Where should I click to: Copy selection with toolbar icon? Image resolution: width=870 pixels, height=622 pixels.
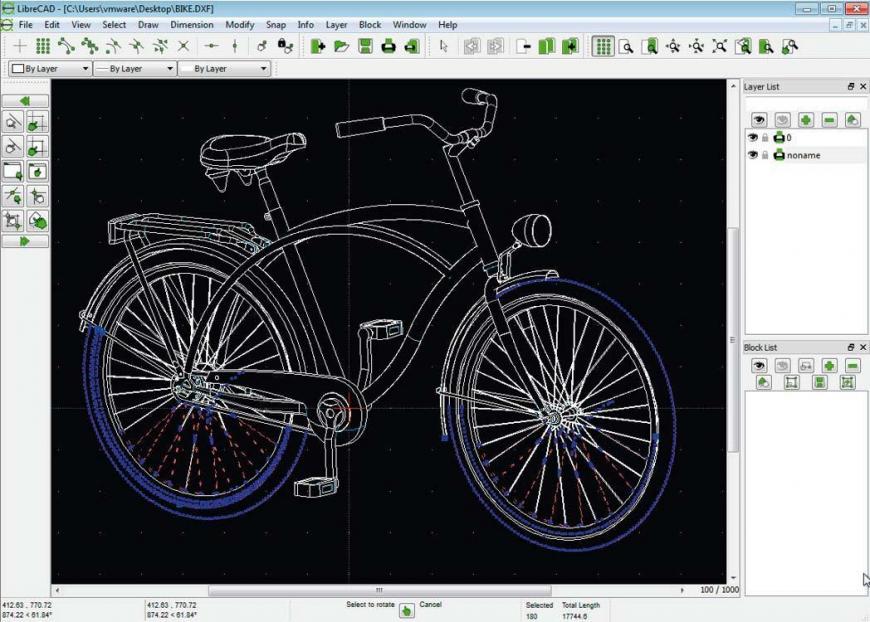click(547, 46)
